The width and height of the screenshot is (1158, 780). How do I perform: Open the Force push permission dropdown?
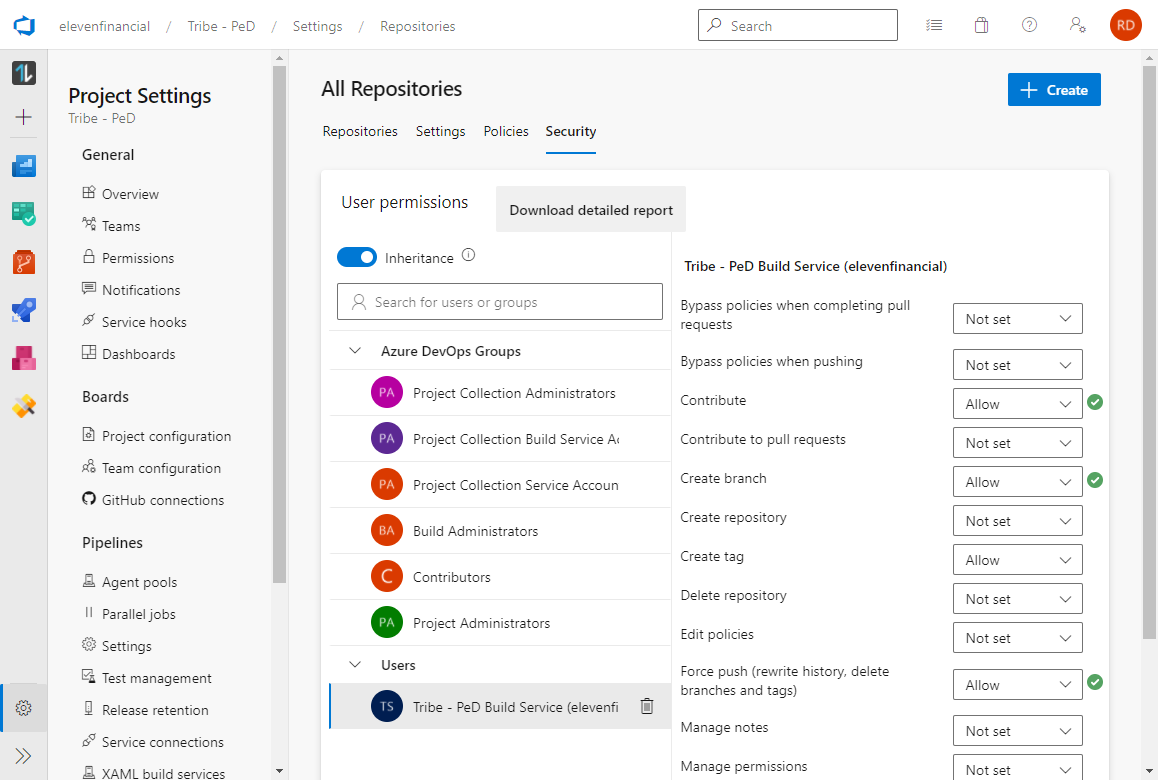1018,685
